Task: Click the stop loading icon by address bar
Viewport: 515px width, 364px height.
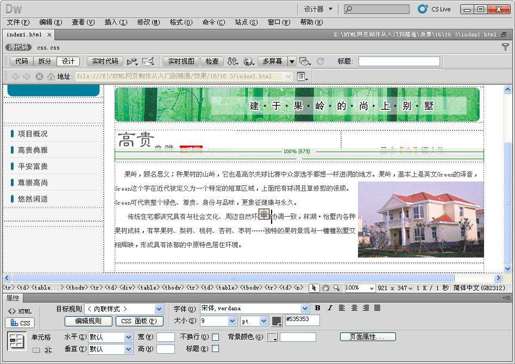Action: [39, 76]
